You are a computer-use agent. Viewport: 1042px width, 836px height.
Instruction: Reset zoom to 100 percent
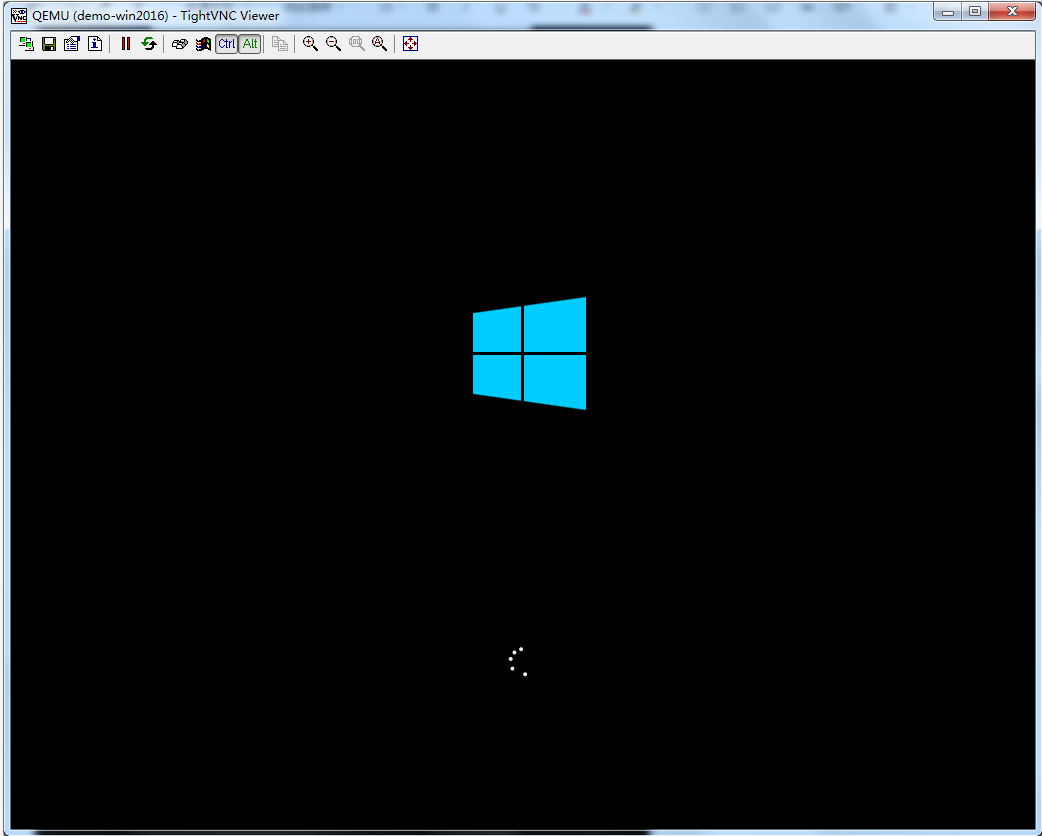pyautogui.click(x=357, y=44)
